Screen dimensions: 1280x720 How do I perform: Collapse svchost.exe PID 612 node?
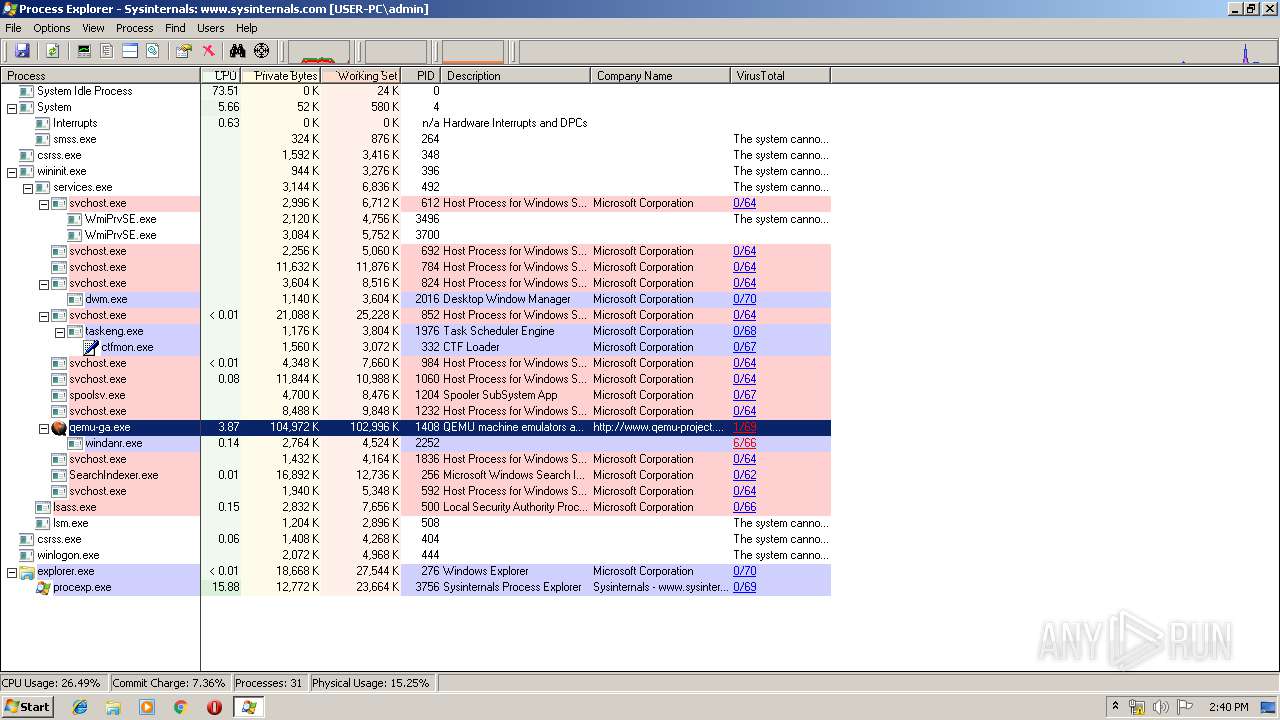[44, 203]
